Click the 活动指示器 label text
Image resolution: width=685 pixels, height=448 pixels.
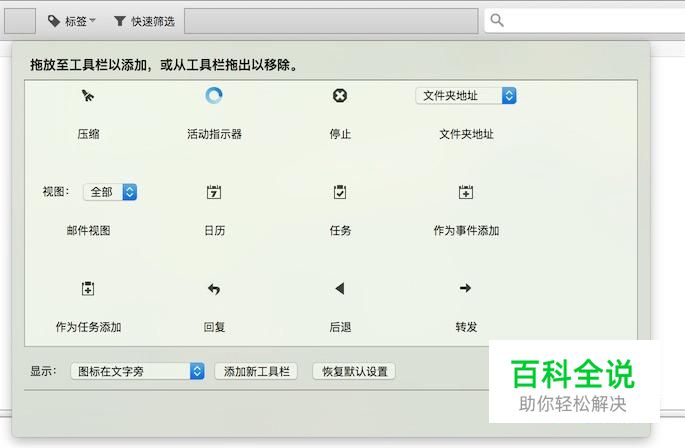coord(214,134)
